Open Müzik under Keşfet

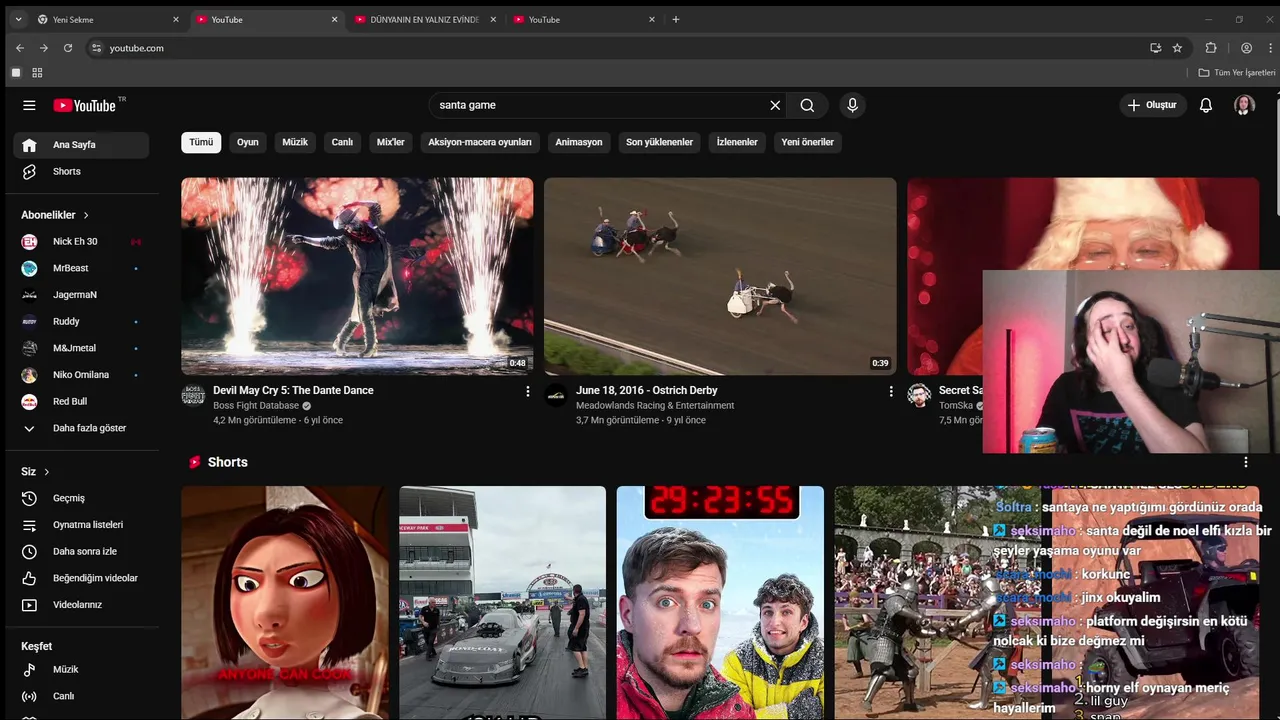pos(81,669)
